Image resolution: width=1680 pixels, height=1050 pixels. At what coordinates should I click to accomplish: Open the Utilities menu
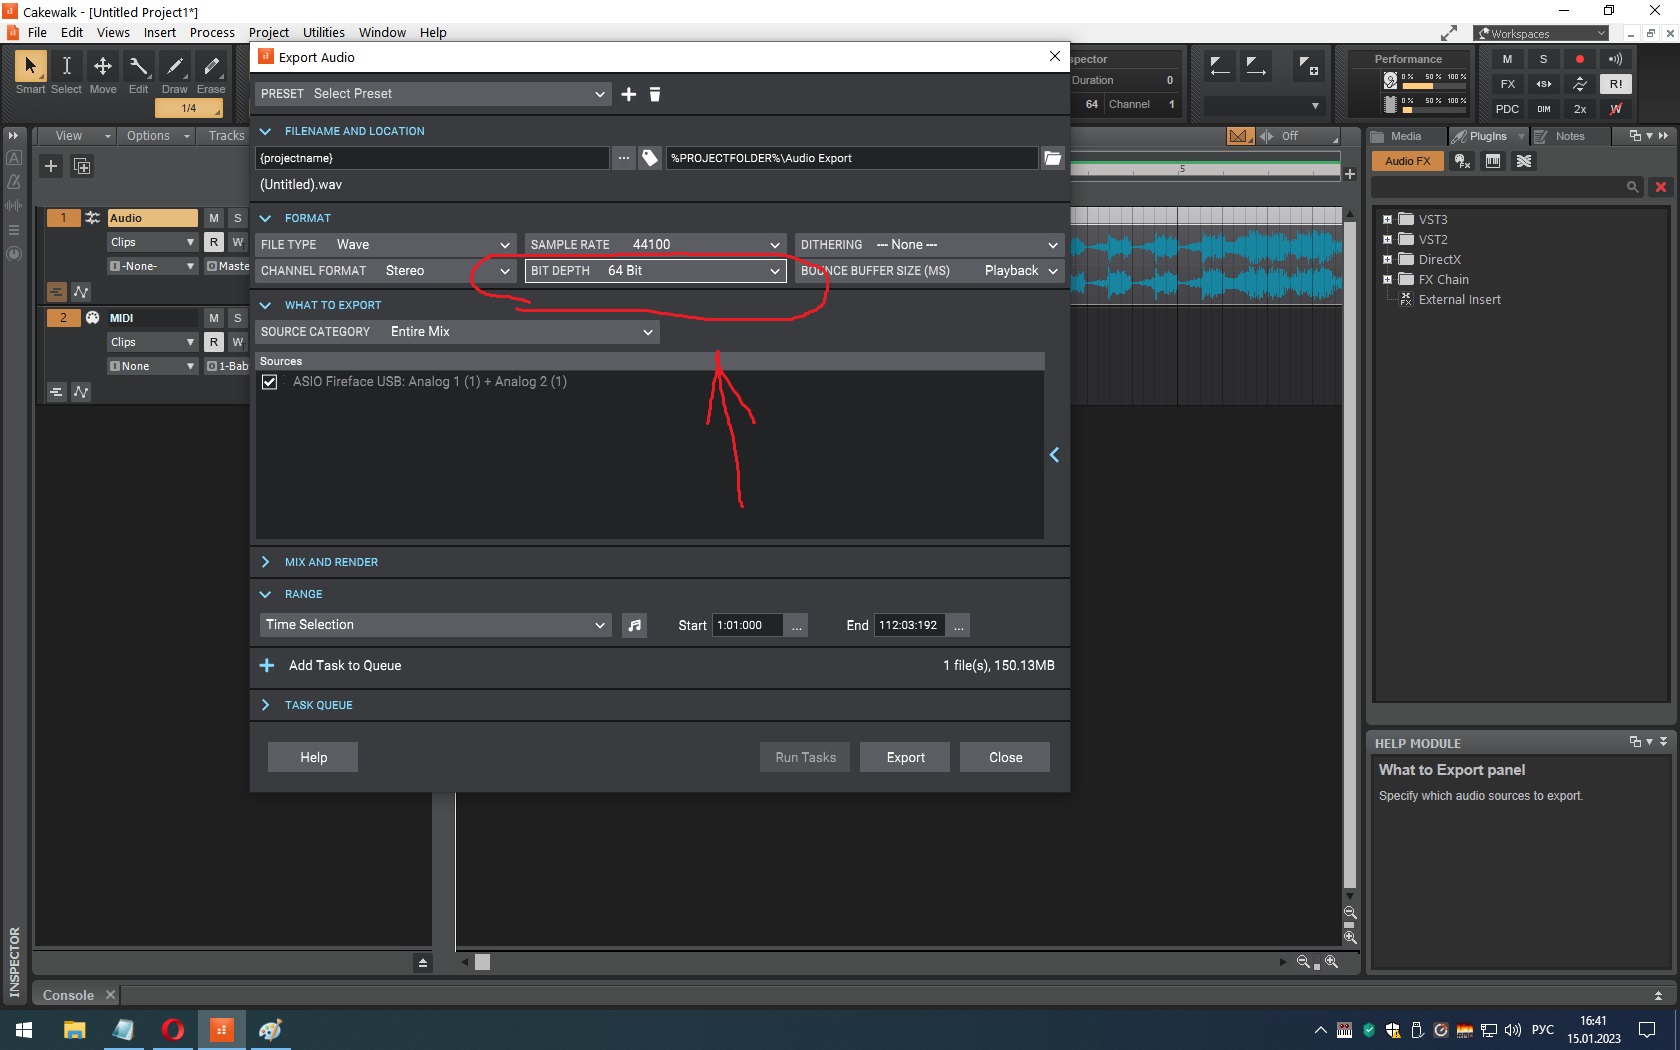324,32
